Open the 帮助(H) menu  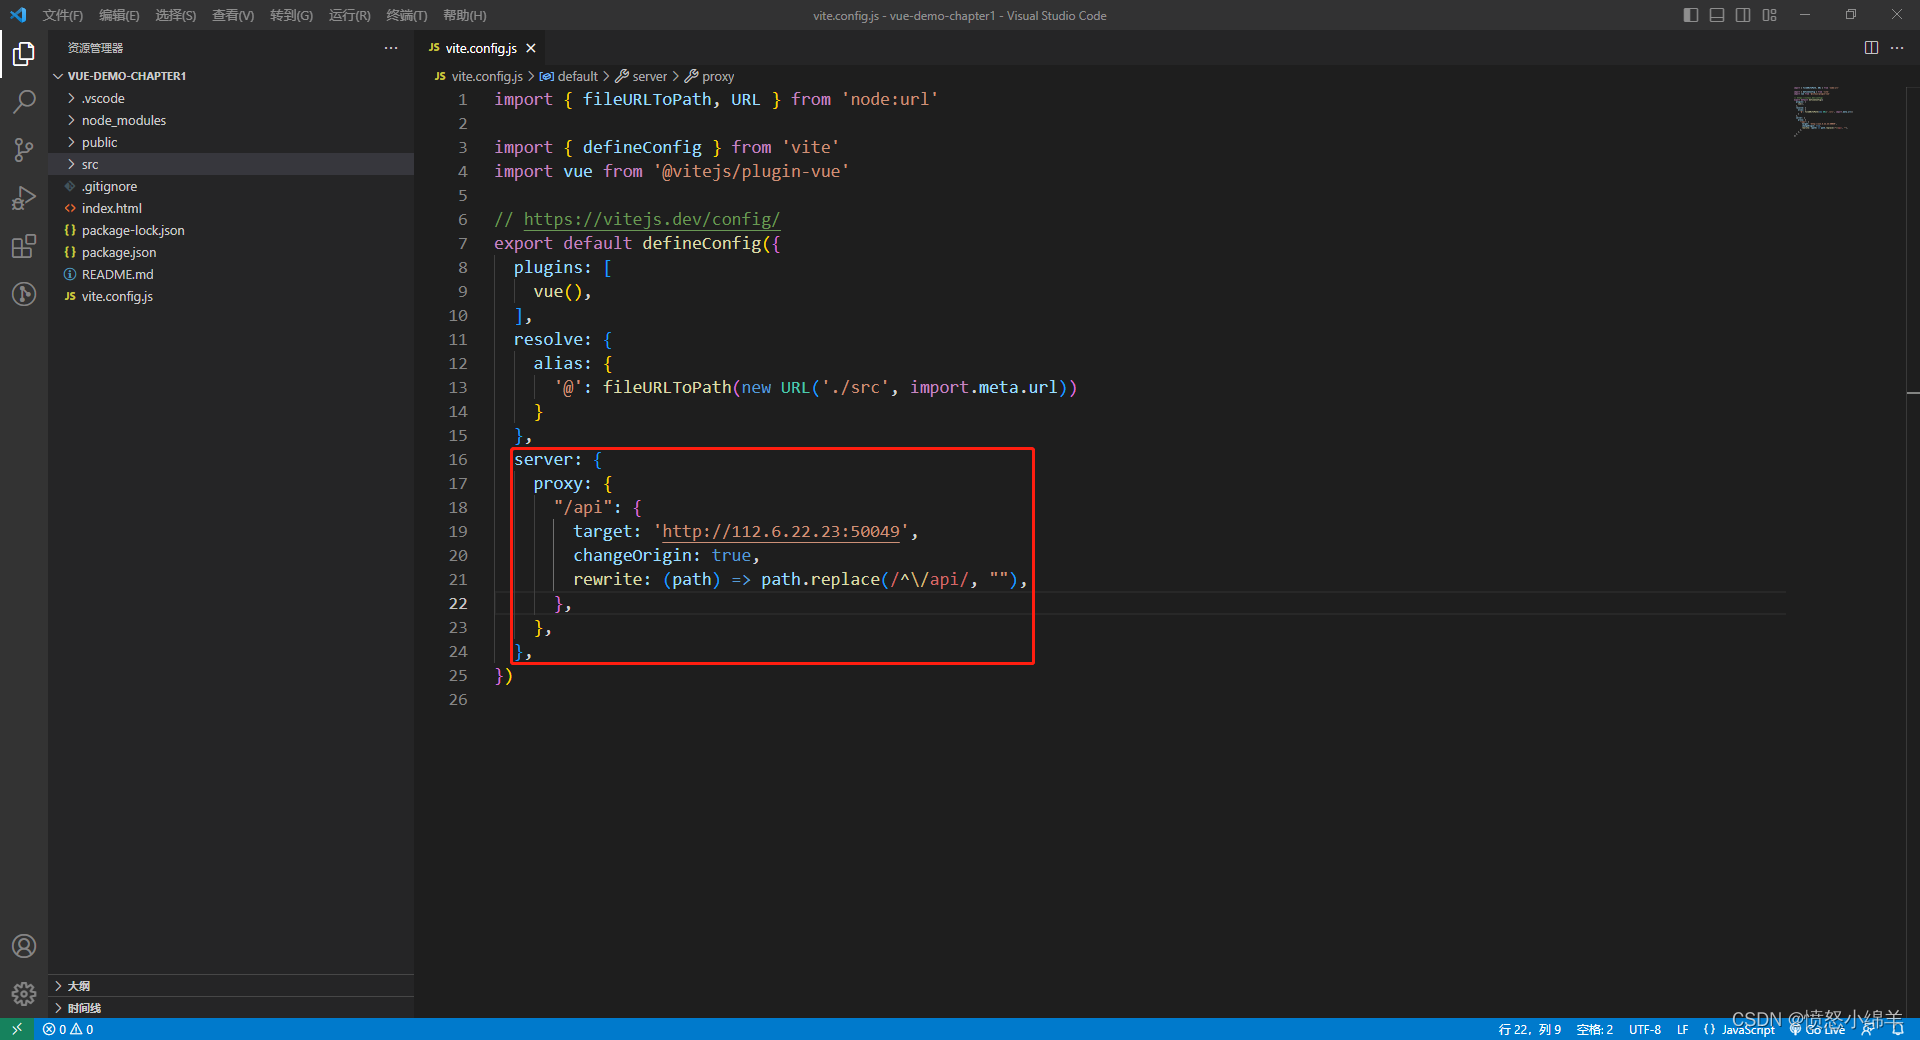tap(464, 15)
